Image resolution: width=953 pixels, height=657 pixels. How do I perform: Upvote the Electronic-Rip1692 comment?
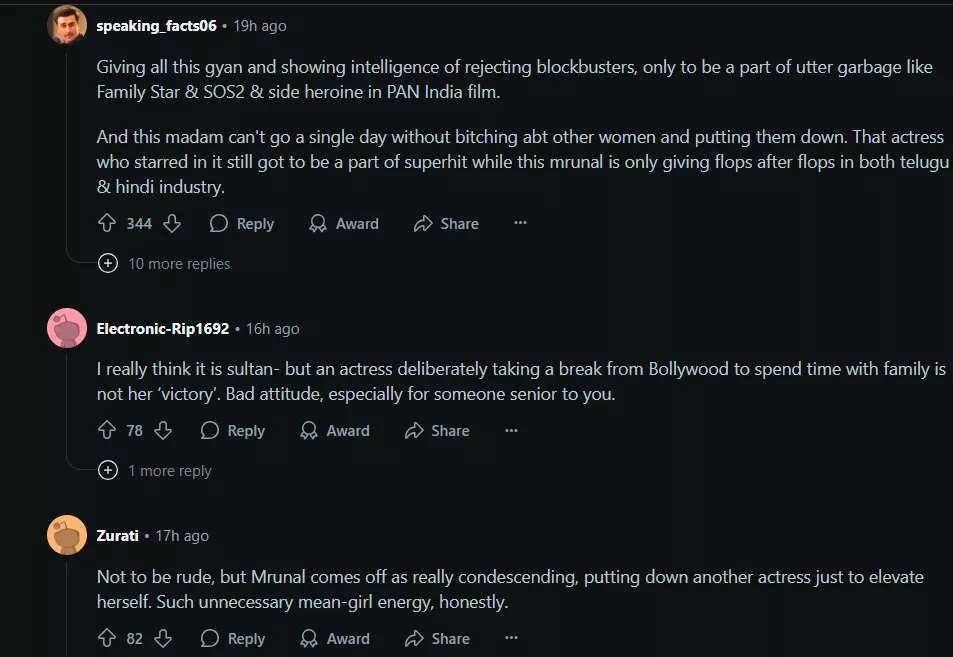[107, 431]
